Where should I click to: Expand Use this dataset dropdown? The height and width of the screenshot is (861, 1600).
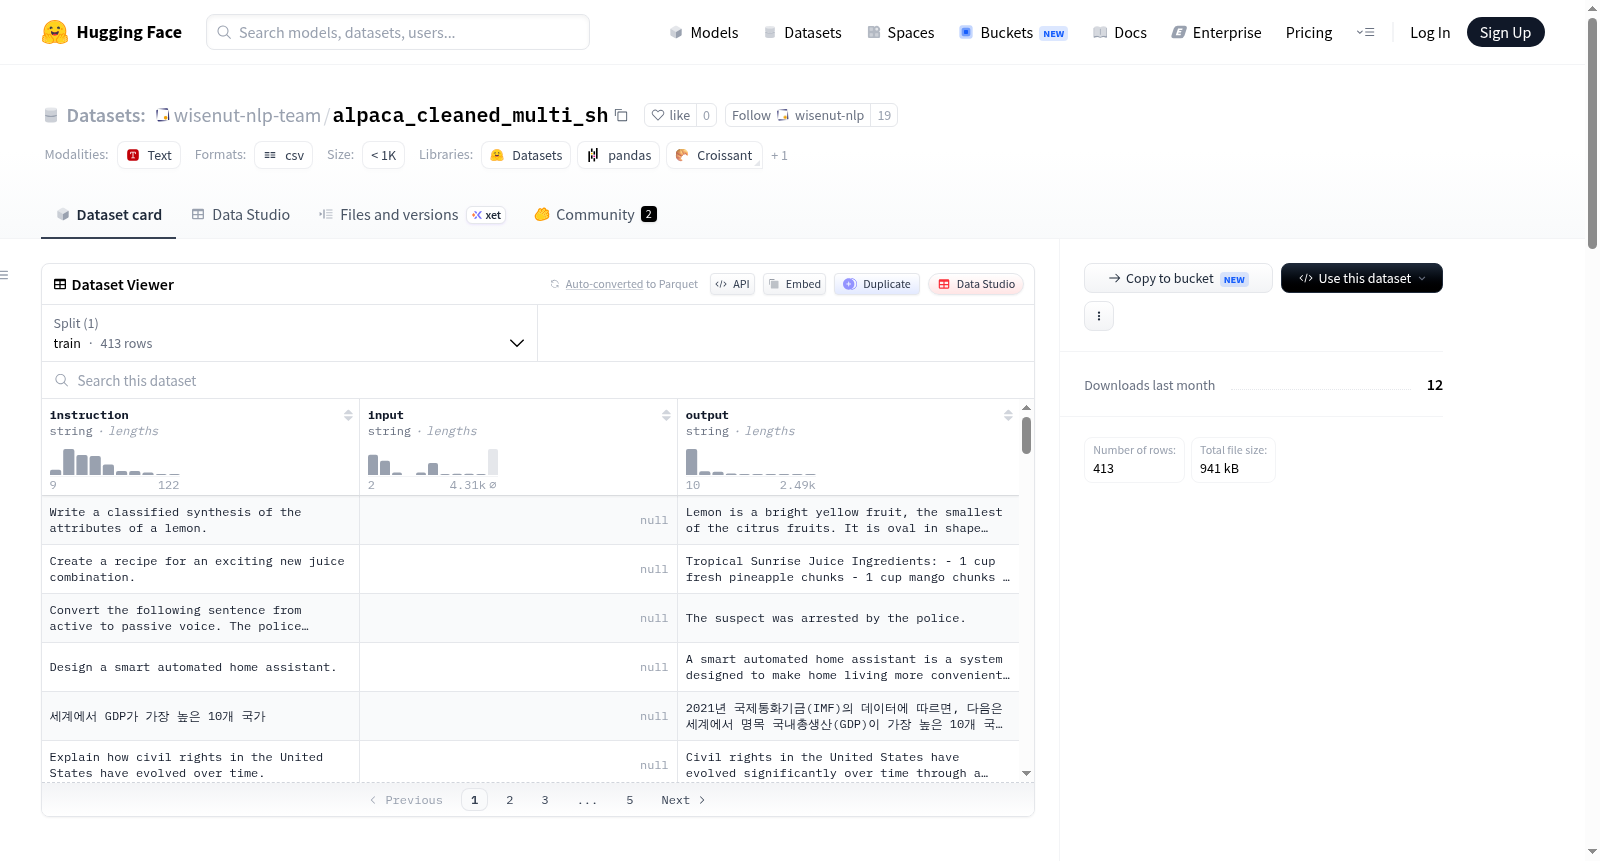(x=1361, y=278)
